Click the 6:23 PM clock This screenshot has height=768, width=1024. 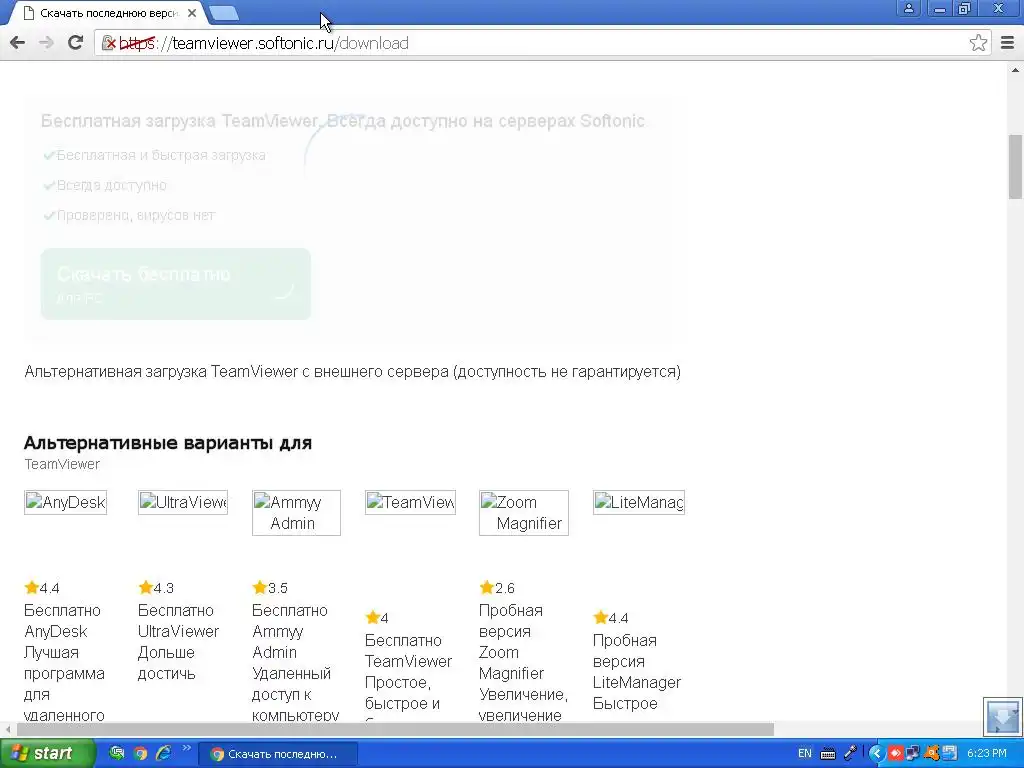[987, 754]
